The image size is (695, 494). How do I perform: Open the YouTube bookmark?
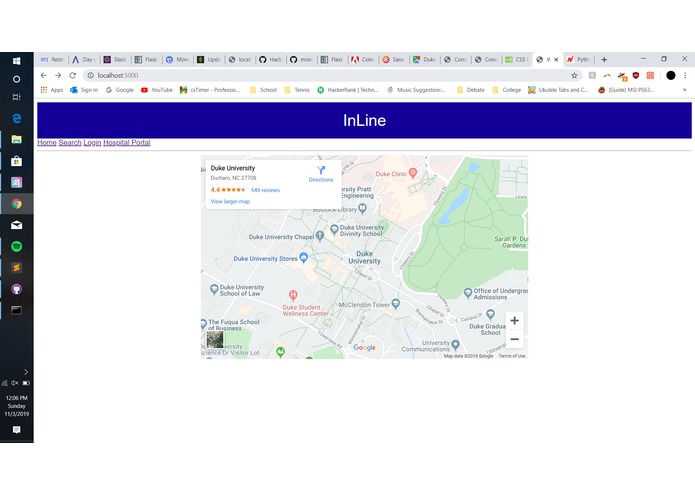coord(157,90)
